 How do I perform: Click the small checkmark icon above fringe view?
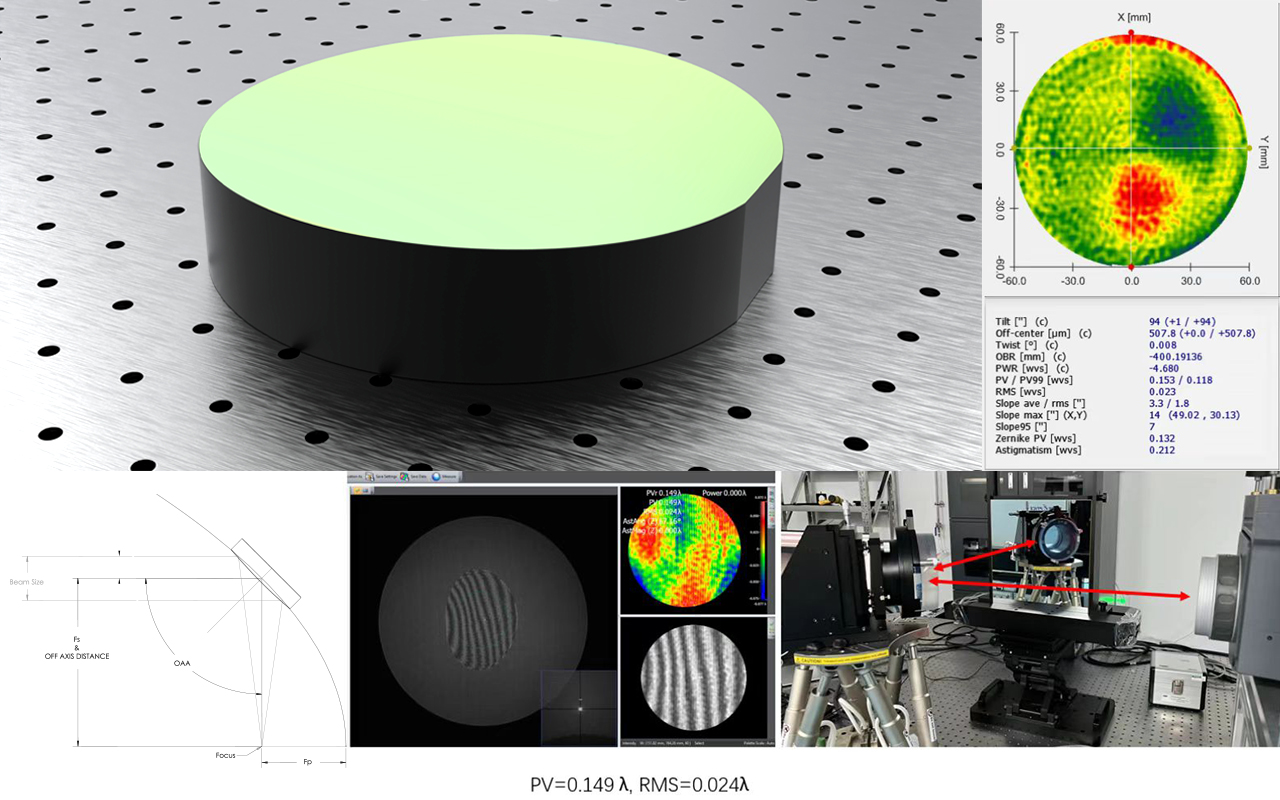[x=357, y=490]
